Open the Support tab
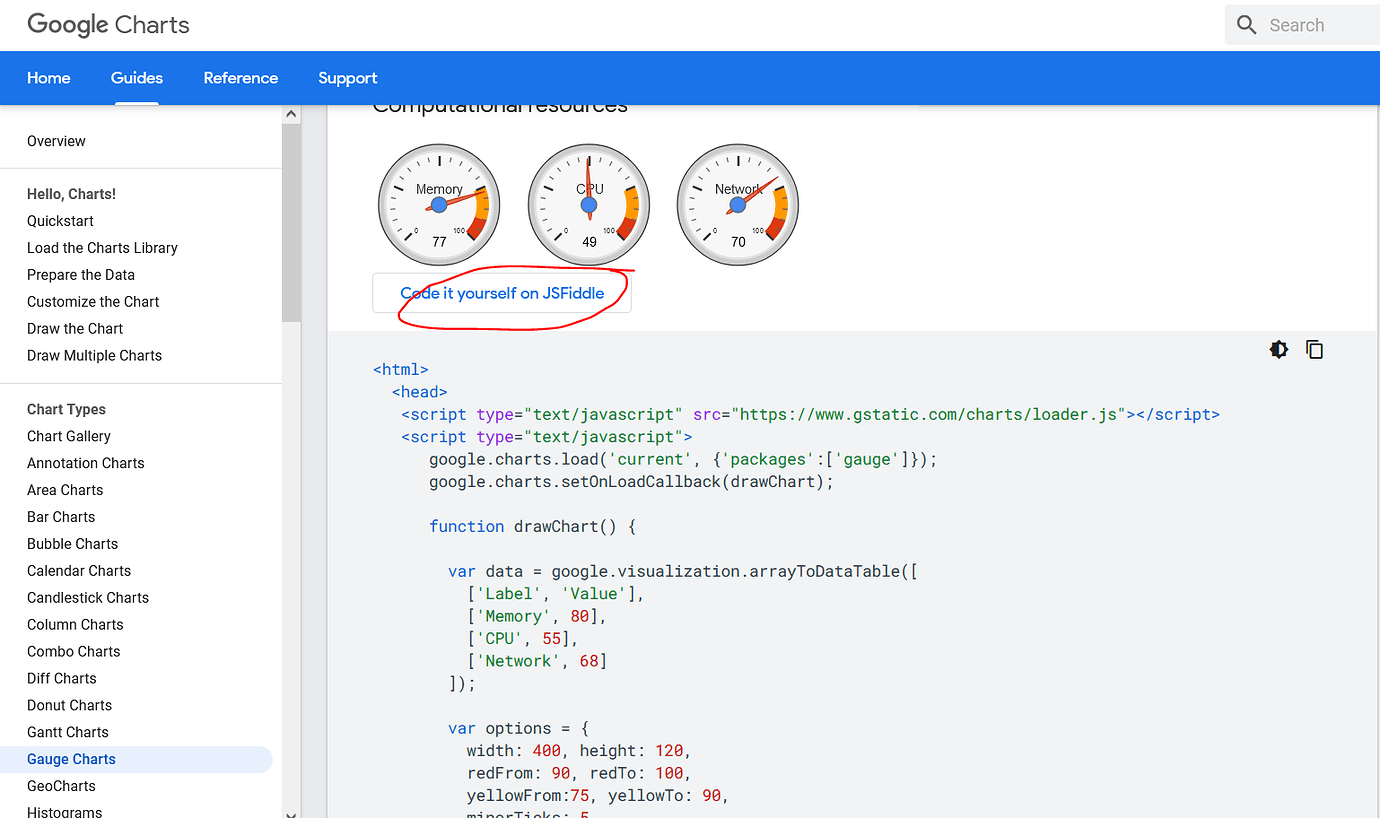This screenshot has height=818, width=1380. (x=347, y=78)
